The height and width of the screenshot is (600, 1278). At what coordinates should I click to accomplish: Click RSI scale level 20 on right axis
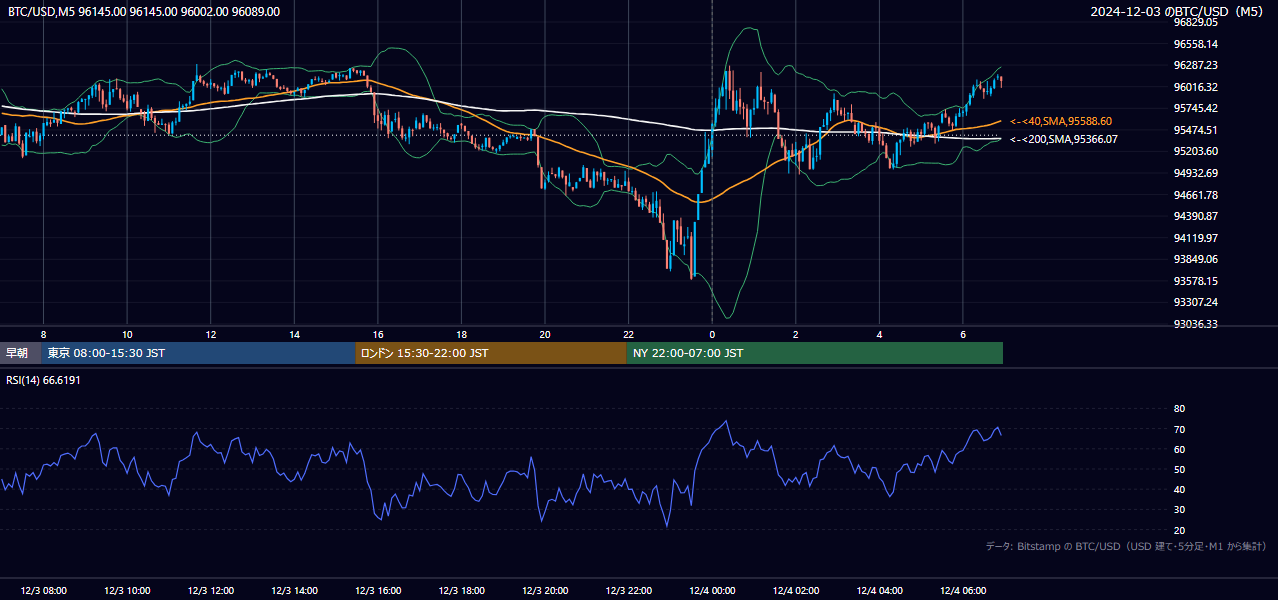[x=1179, y=530]
